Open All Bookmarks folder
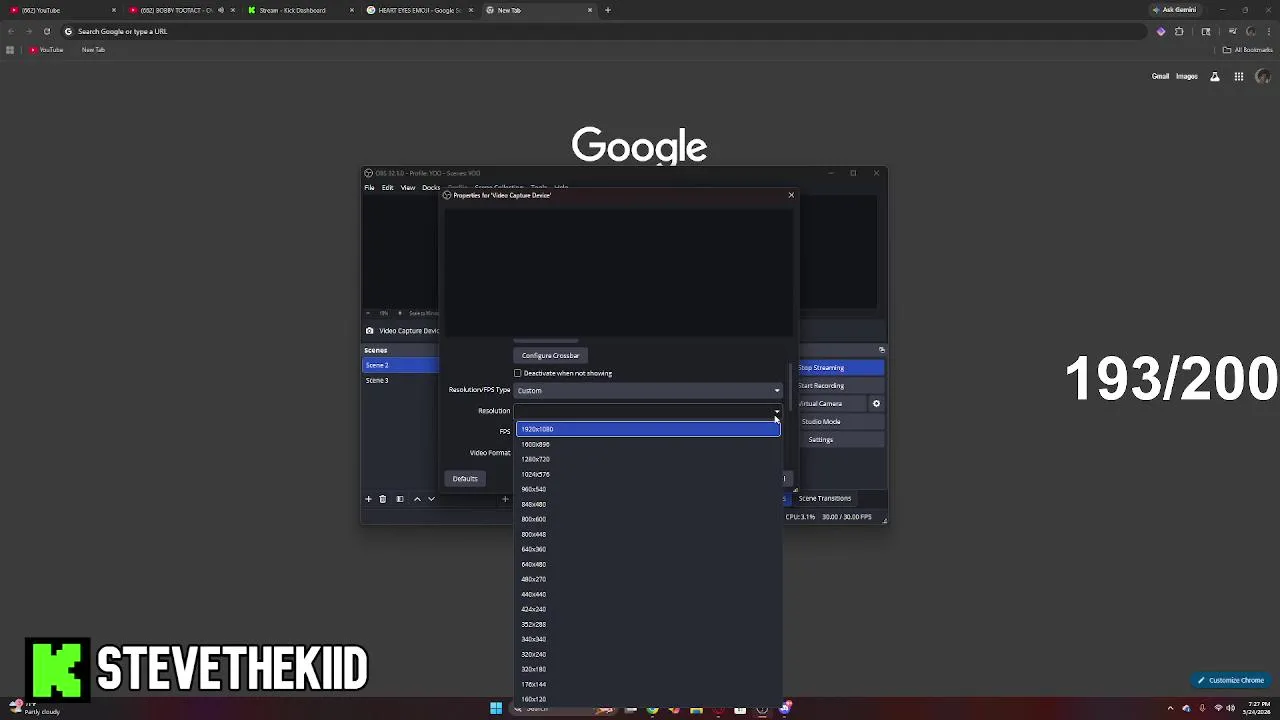This screenshot has height=720, width=1280. click(x=1249, y=50)
